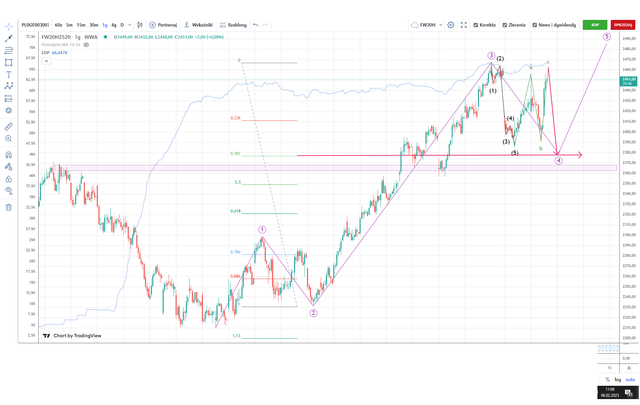
Task: Select the Elliott wave patterns tool
Action: [x=9, y=86]
